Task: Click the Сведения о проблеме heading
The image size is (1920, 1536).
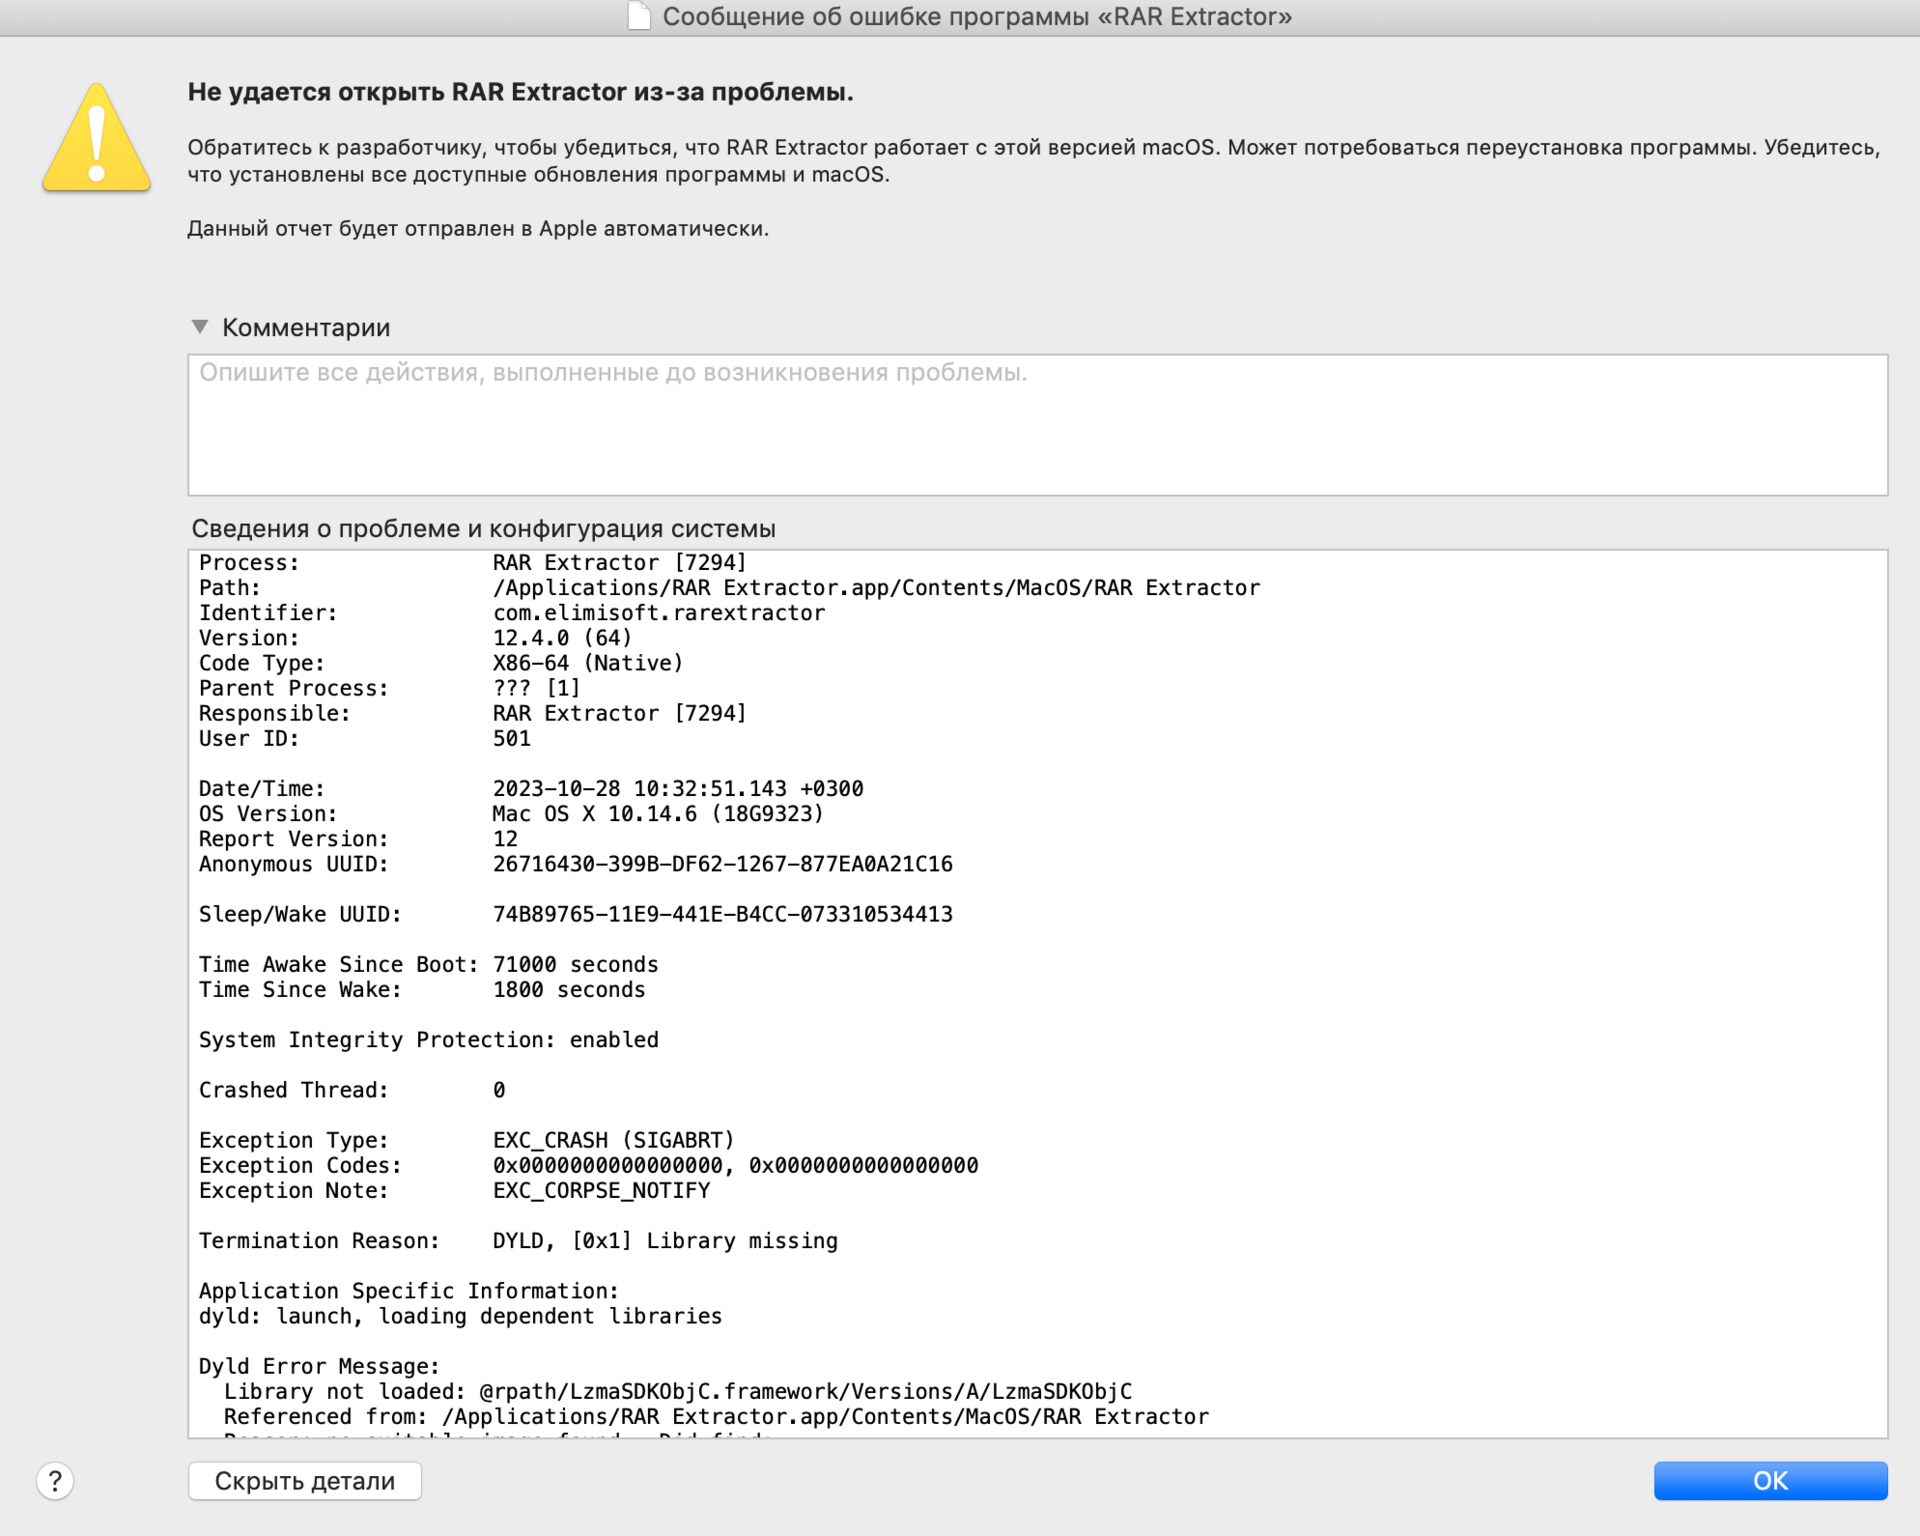Action: pyautogui.click(x=483, y=528)
